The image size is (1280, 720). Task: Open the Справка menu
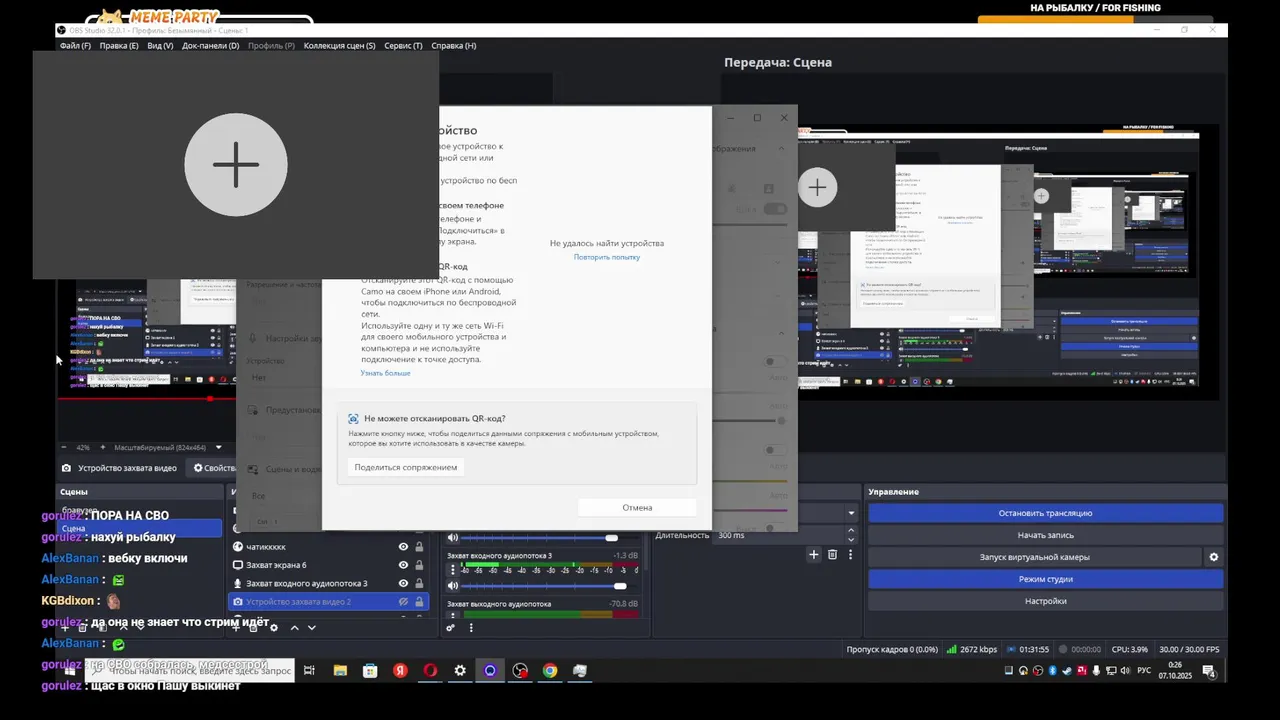tap(453, 46)
